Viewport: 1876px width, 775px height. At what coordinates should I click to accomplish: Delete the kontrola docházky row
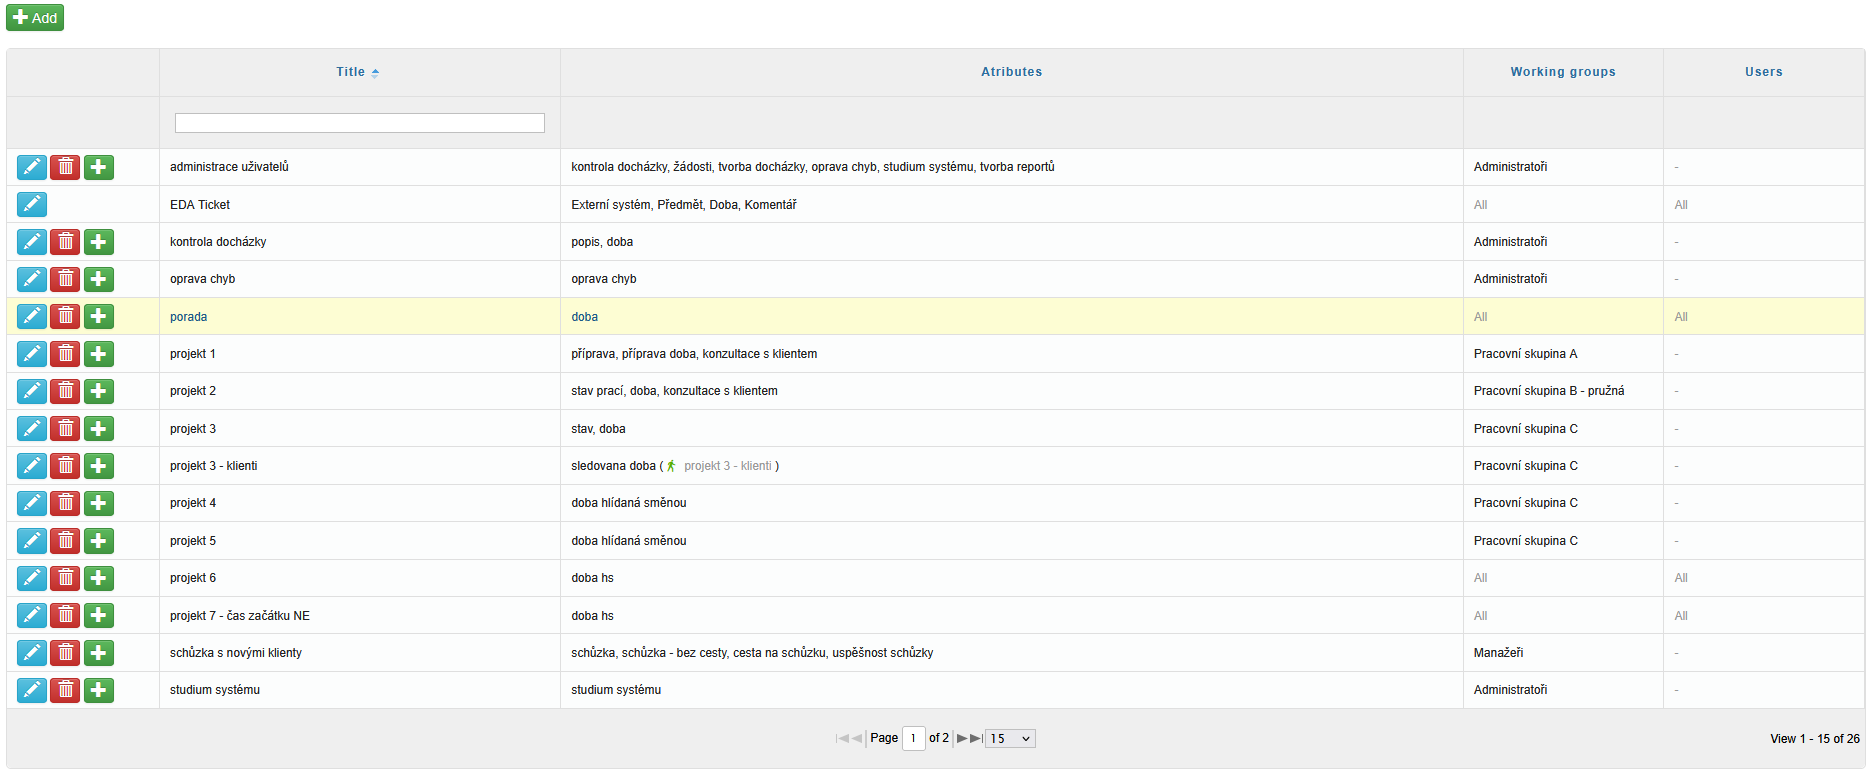tap(65, 242)
